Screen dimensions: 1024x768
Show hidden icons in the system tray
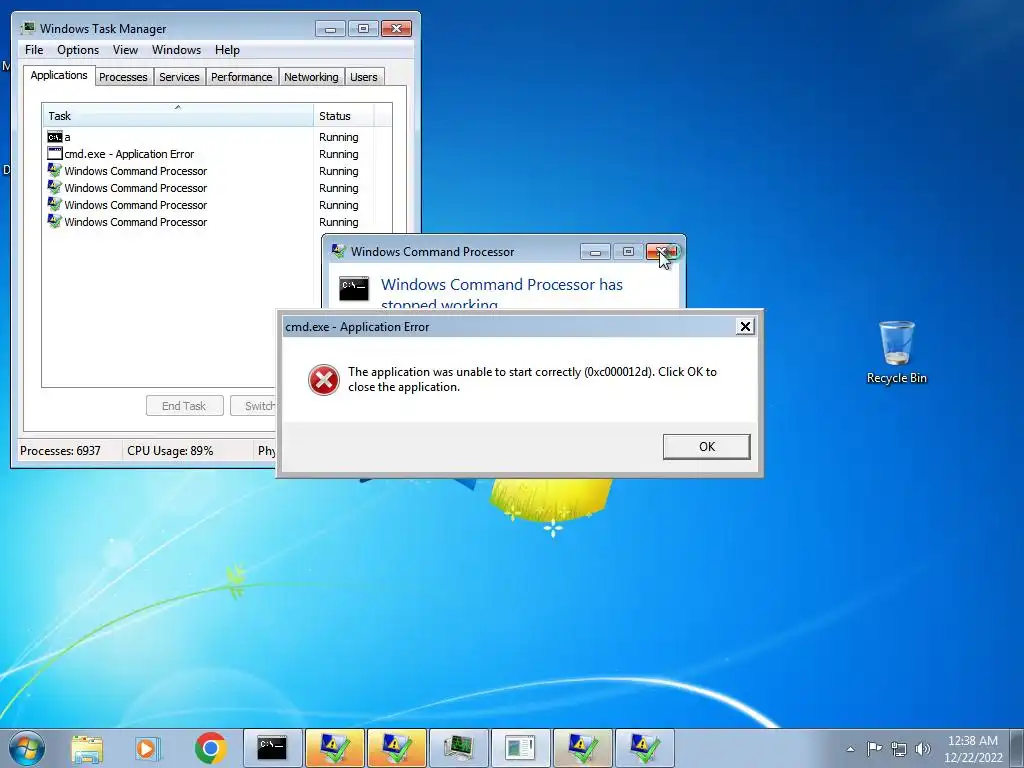coord(850,749)
